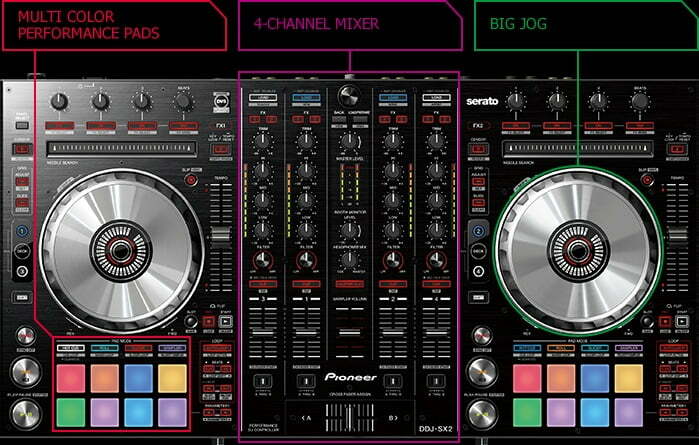Click the PLAY/PAUSE button on the FX2 deck
699x445 pixels.
[482, 414]
